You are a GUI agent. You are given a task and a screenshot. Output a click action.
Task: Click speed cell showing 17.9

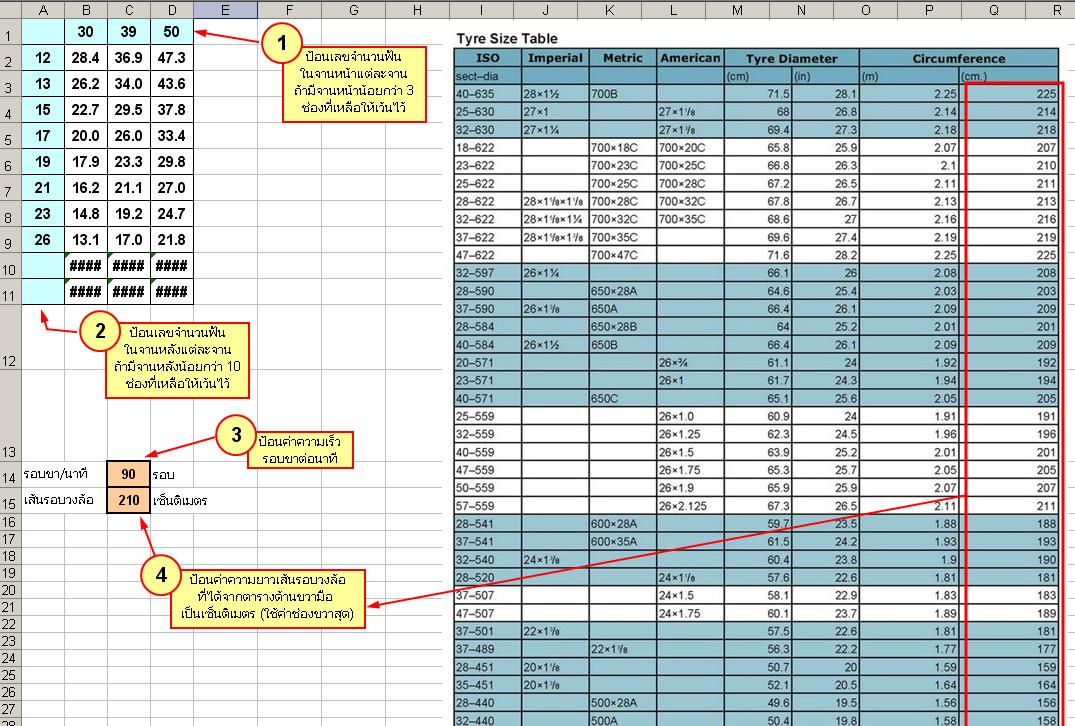(x=86, y=162)
